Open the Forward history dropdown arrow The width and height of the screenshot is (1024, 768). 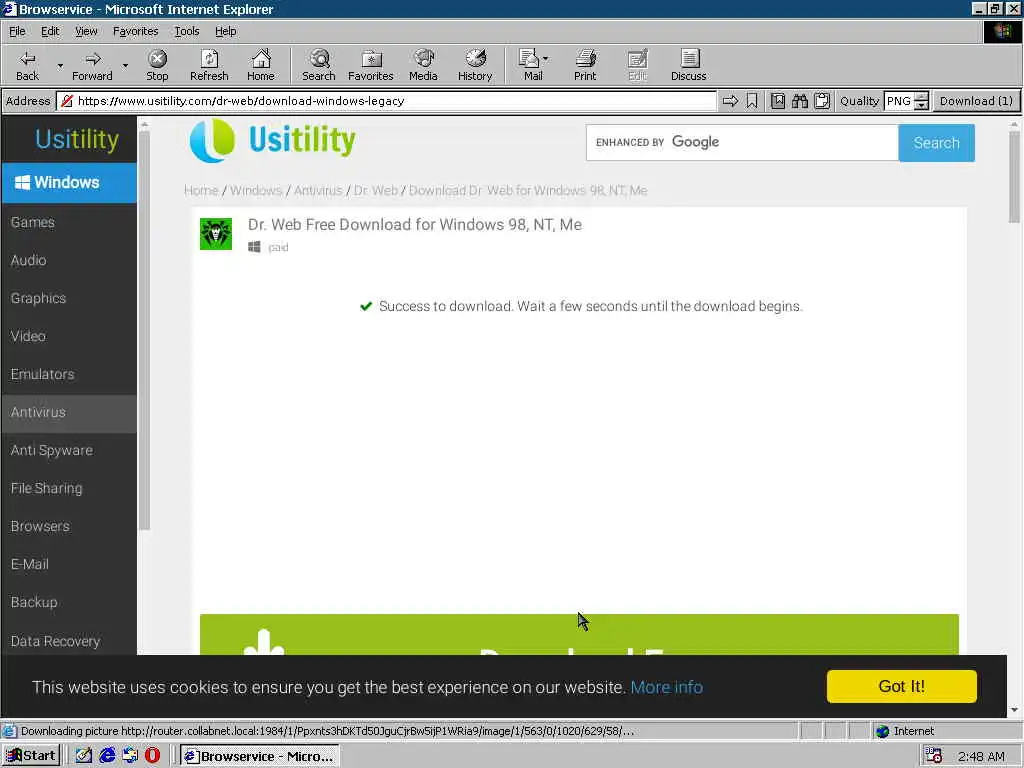click(125, 66)
